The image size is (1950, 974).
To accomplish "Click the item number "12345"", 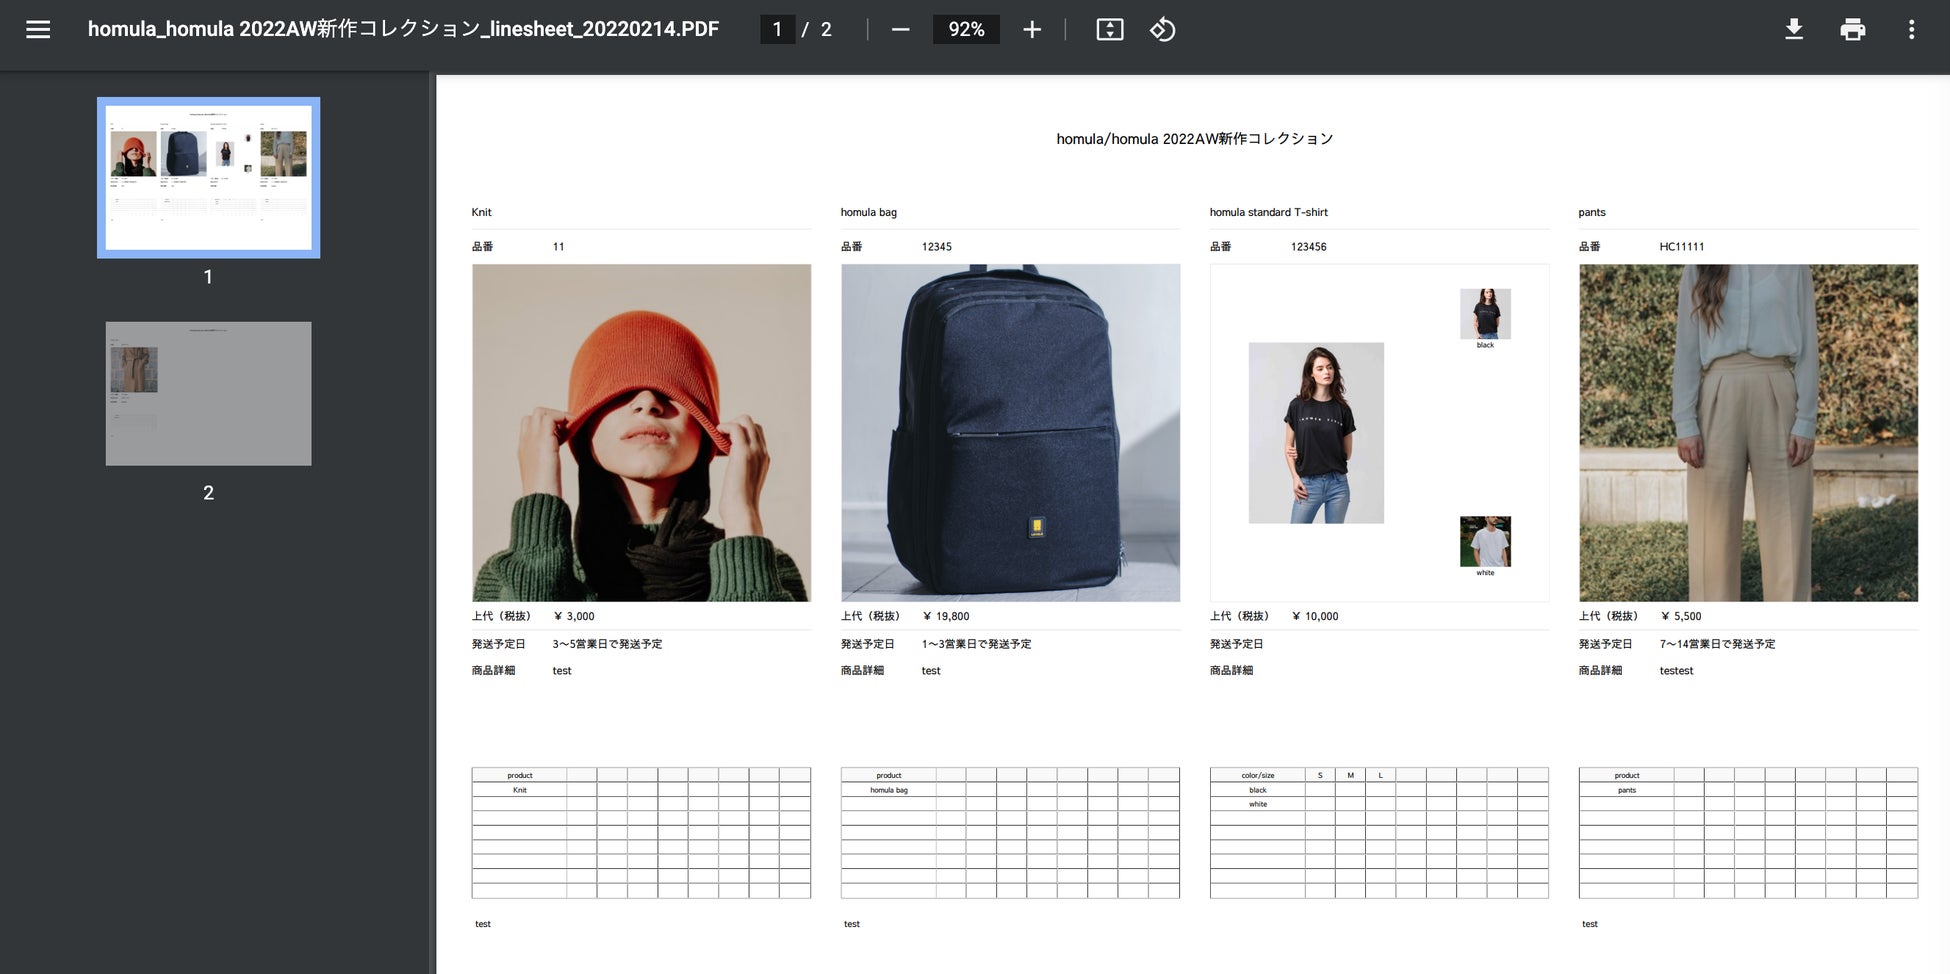I will pyautogui.click(x=937, y=246).
